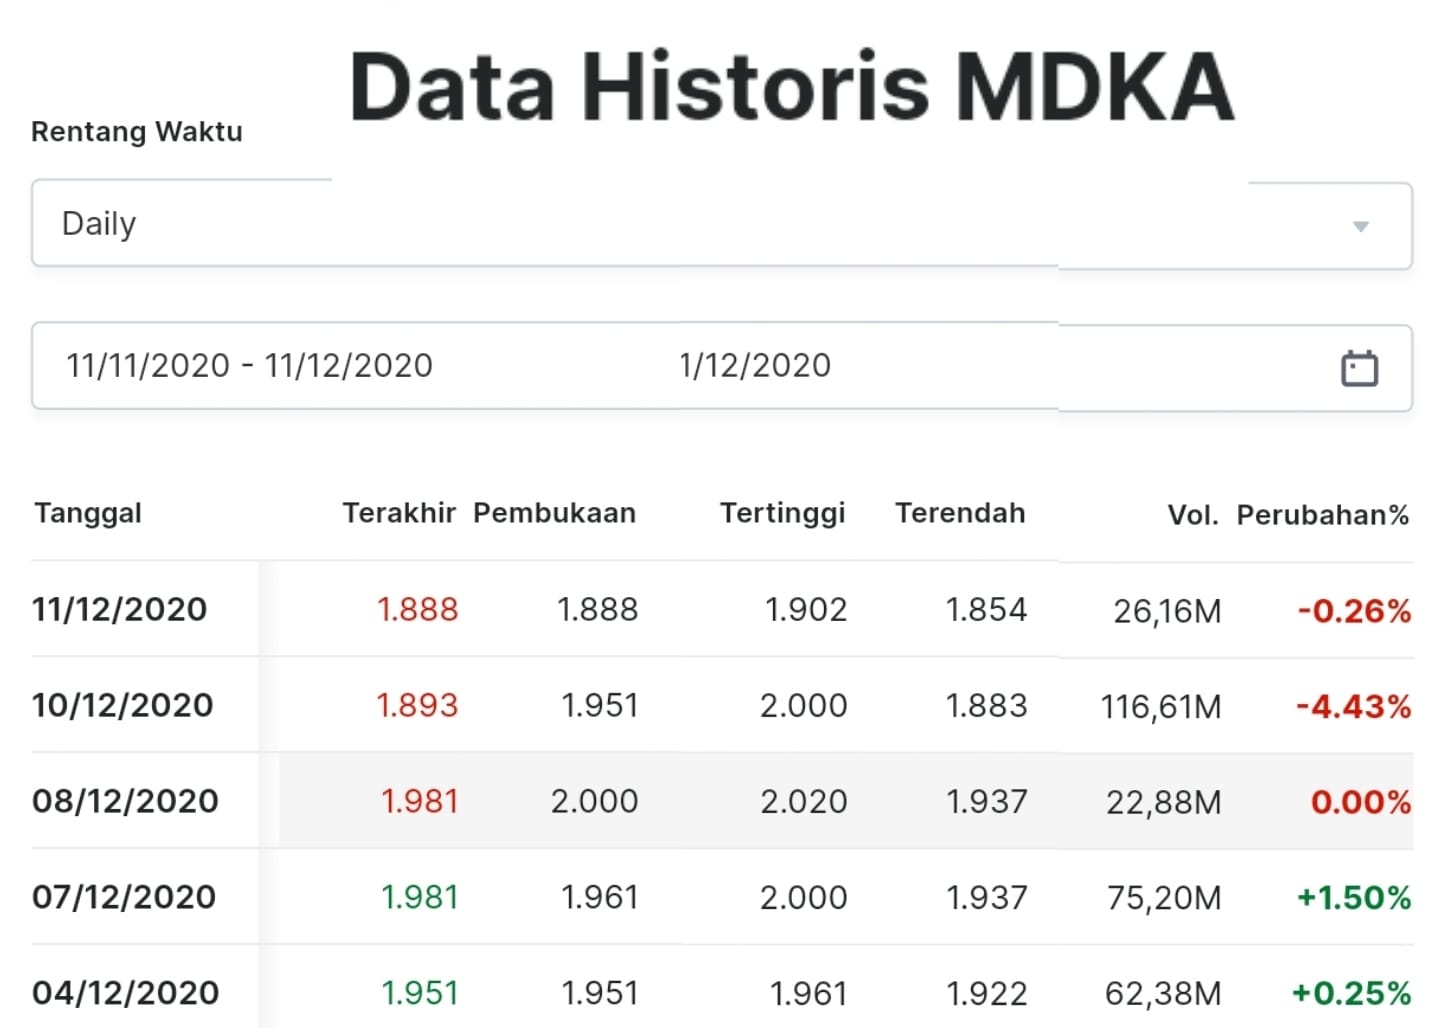Image resolution: width=1441 pixels, height=1028 pixels.
Task: Expand the Daily time range dropdown arrow
Action: tap(1360, 226)
